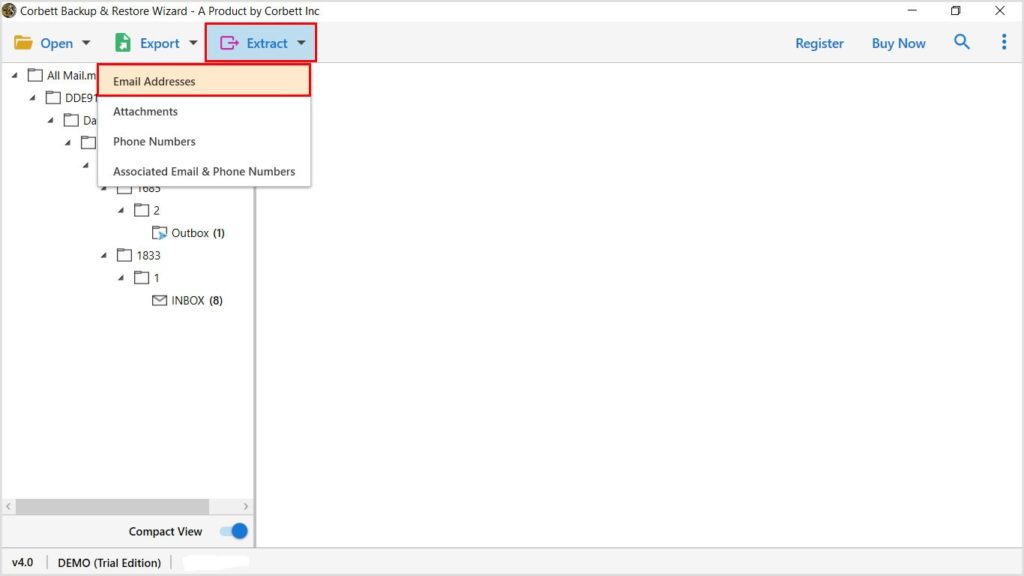Collapse the folder 1 node under 1833
Screen dimensions: 1024x576
121,278
